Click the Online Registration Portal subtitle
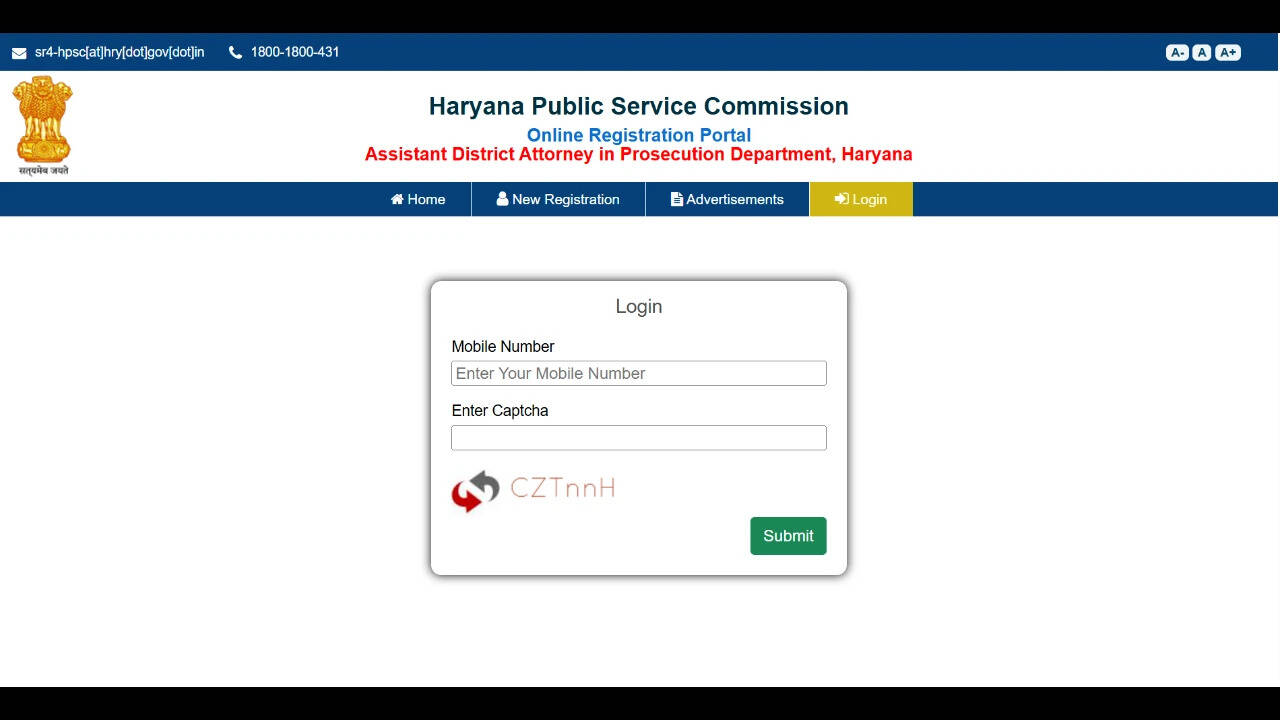This screenshot has height=720, width=1280. point(639,135)
